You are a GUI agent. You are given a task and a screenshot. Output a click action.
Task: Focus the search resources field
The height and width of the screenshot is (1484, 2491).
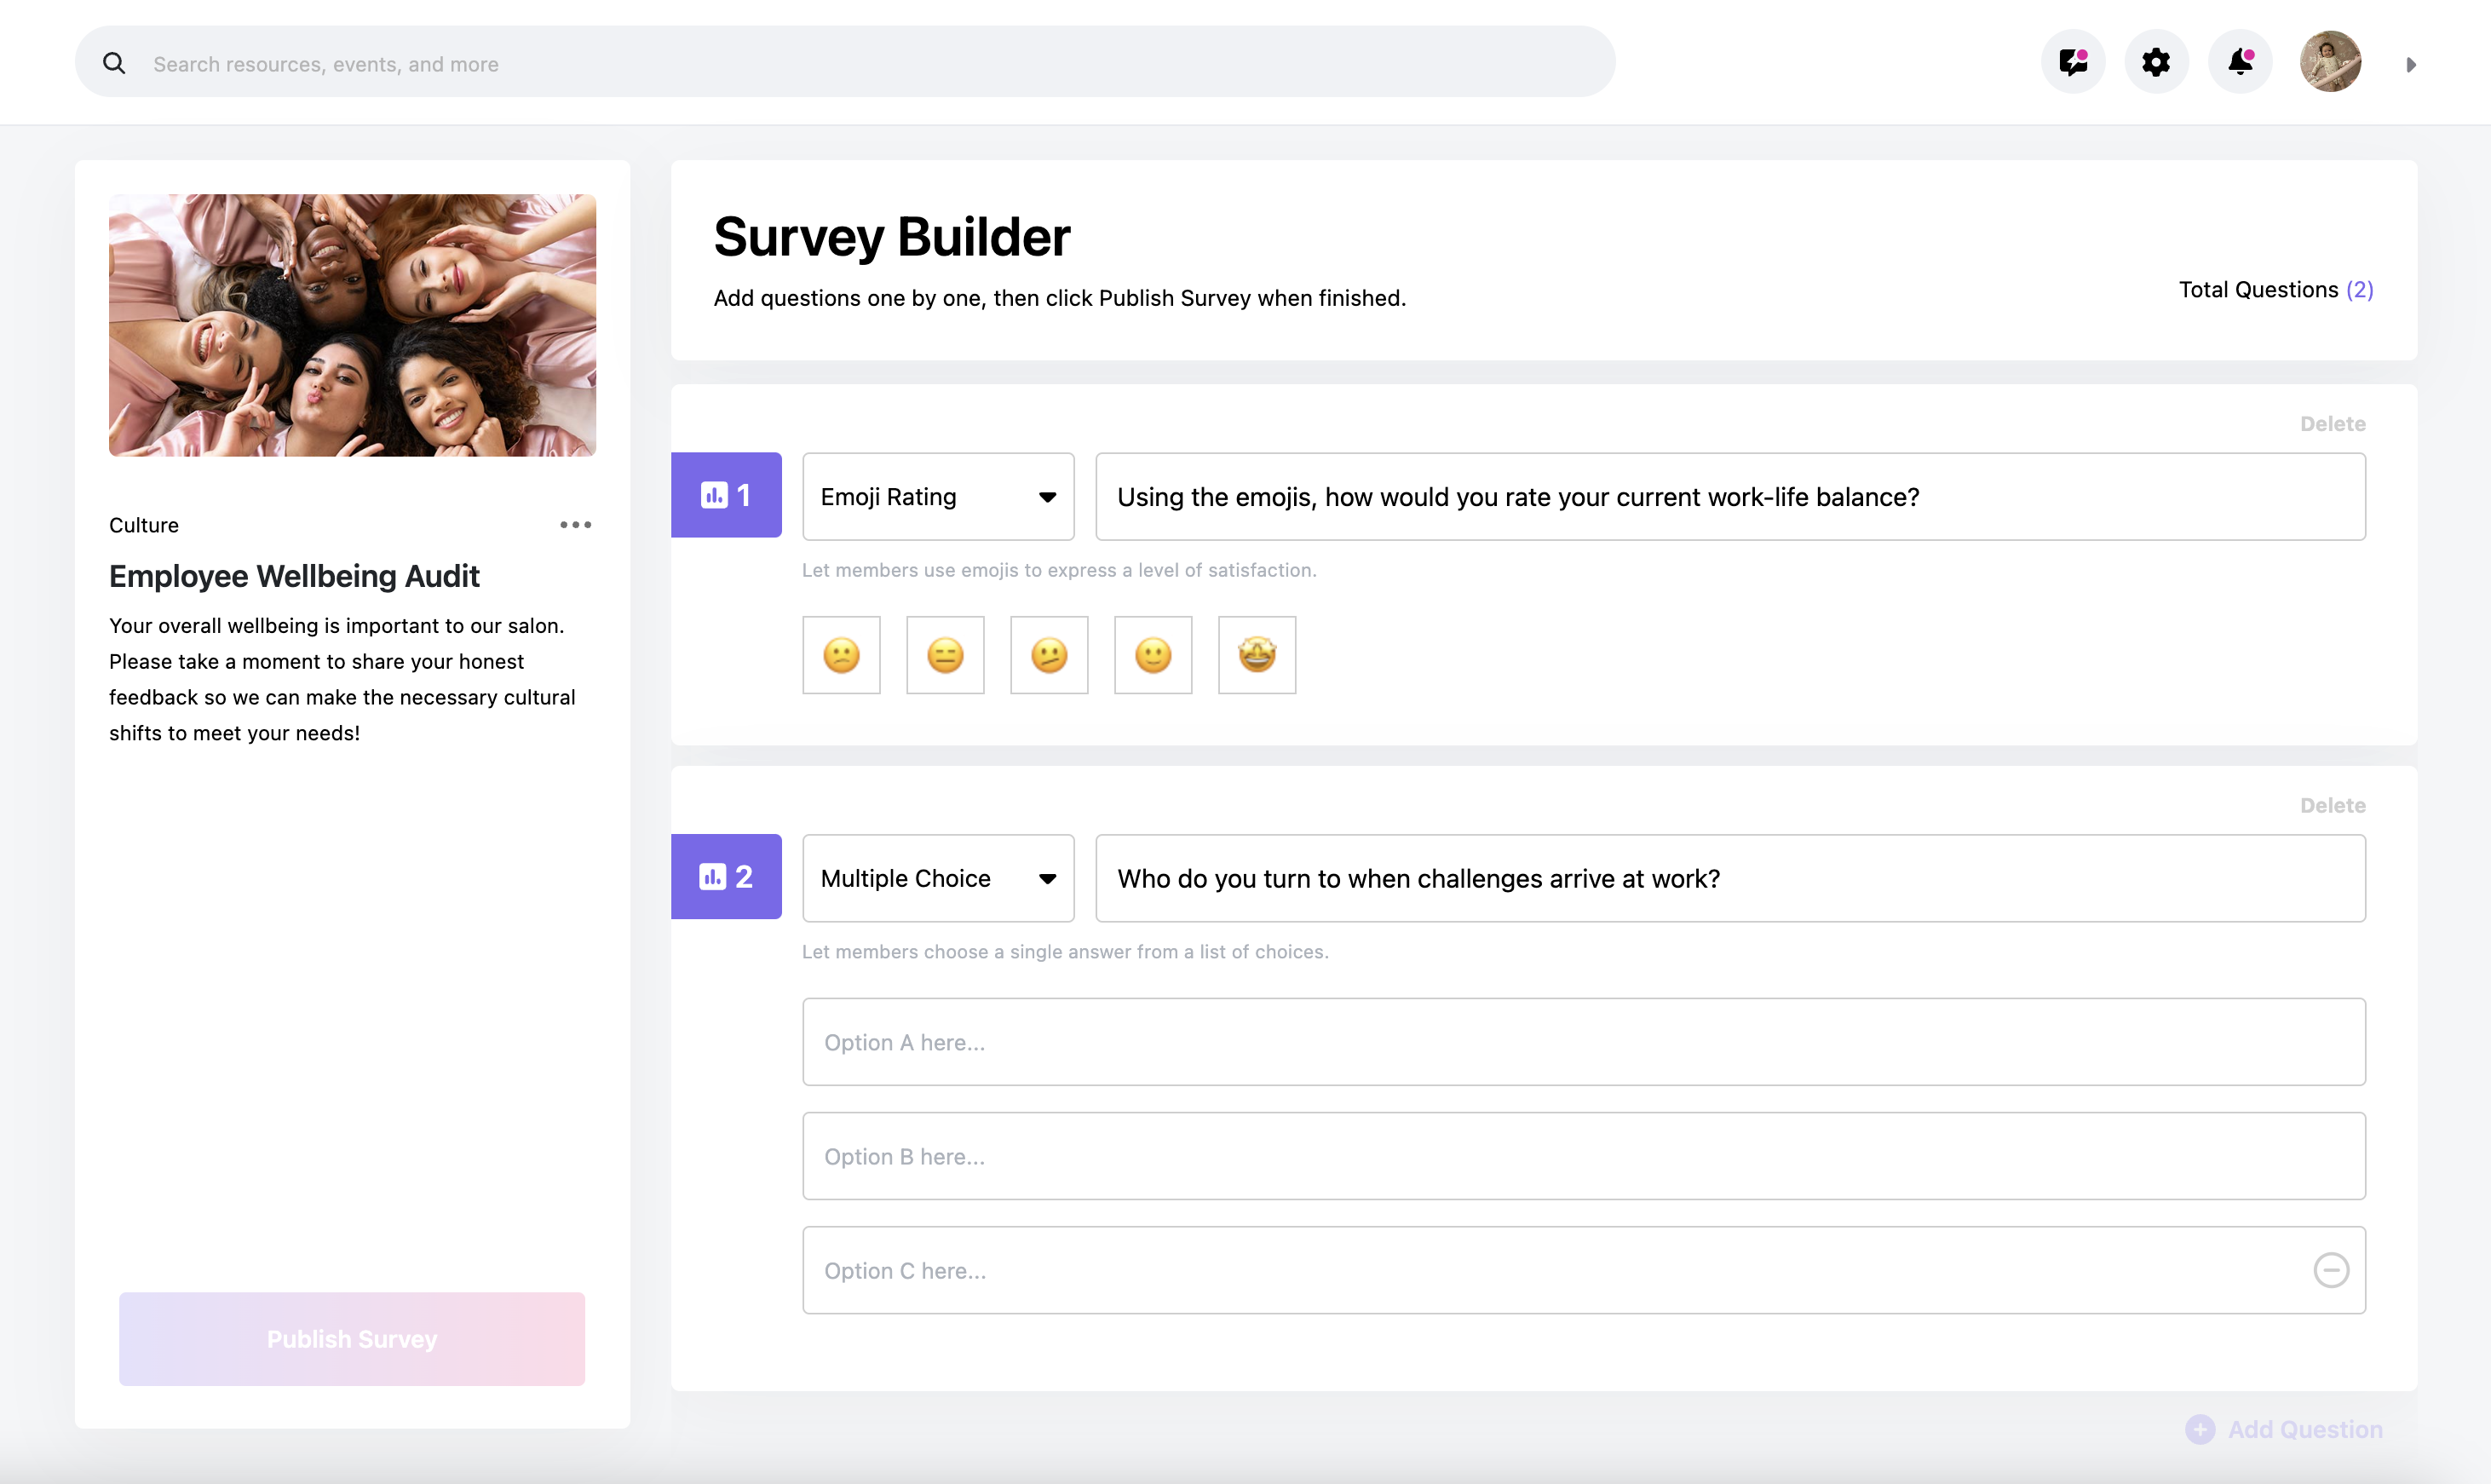845,63
